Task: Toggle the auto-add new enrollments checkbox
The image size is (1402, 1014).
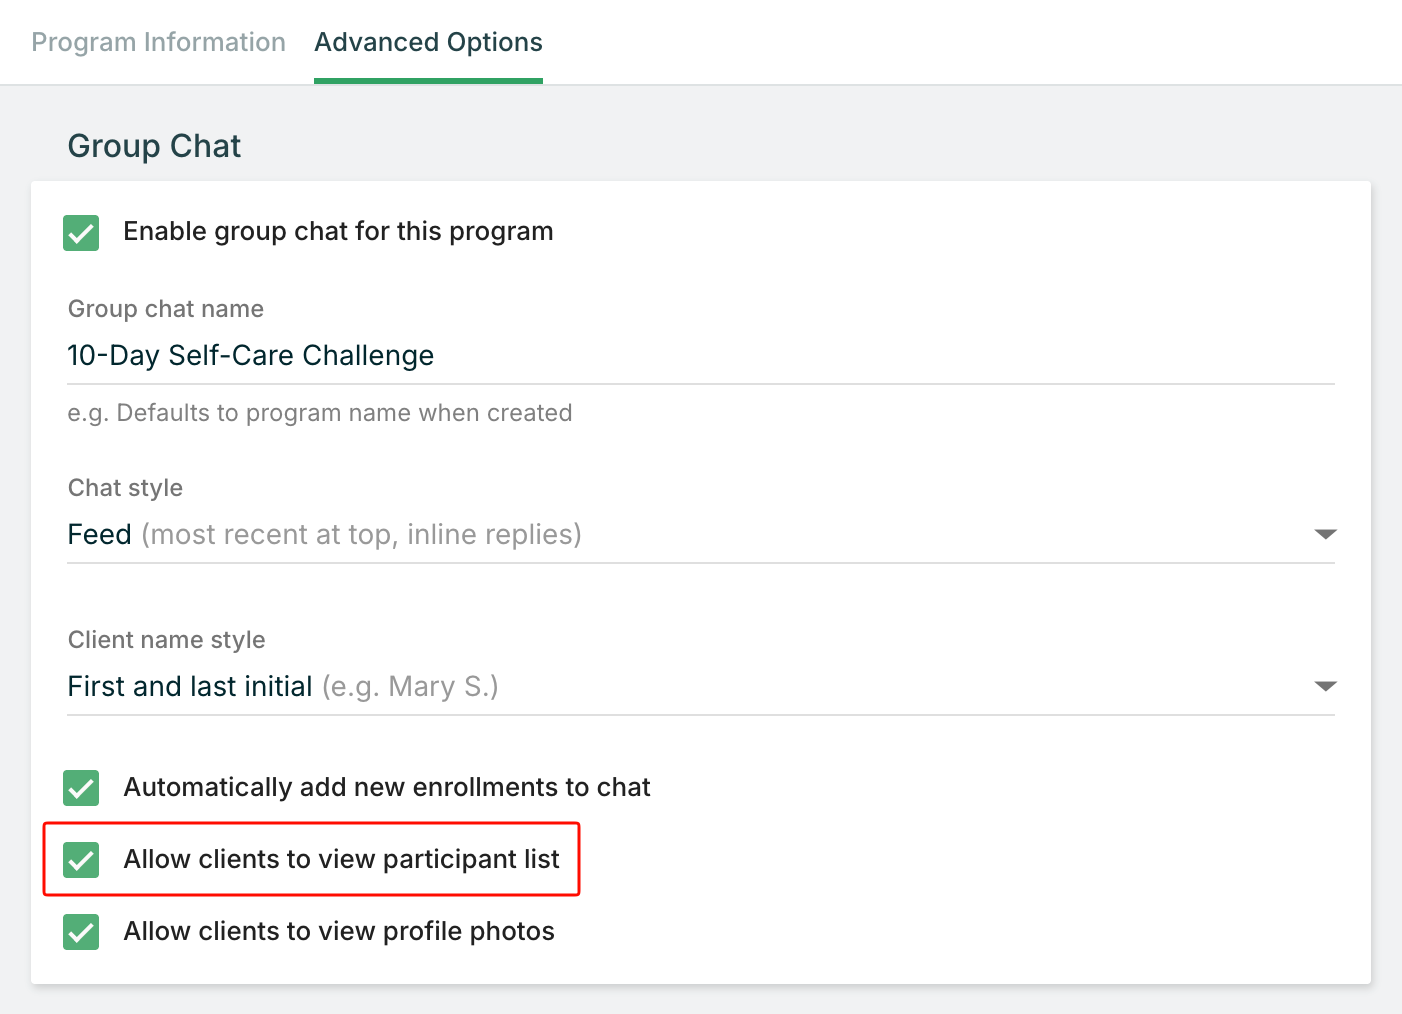Action: [81, 788]
